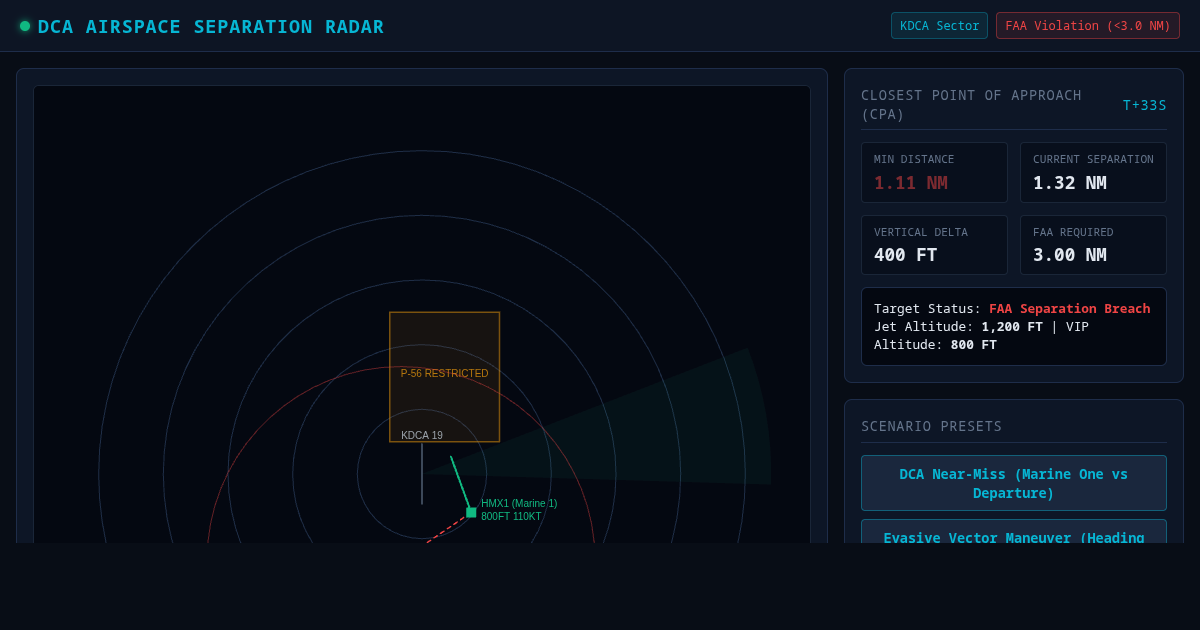Click Closest Point of Approach heading
Image resolution: width=1200 pixels, height=630 pixels.
pyautogui.click(x=972, y=105)
